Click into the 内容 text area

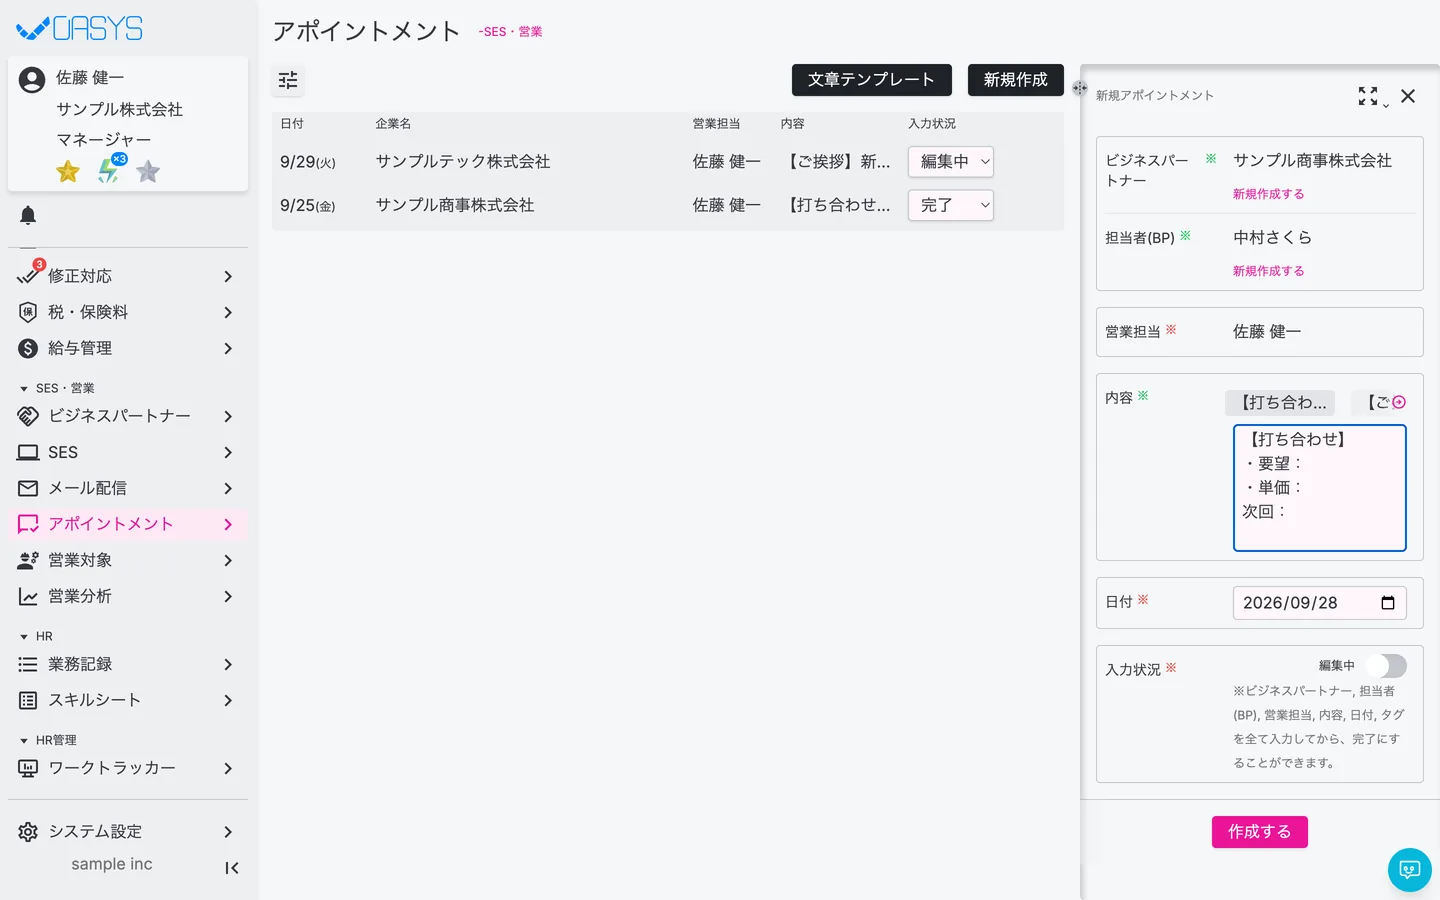(1320, 488)
